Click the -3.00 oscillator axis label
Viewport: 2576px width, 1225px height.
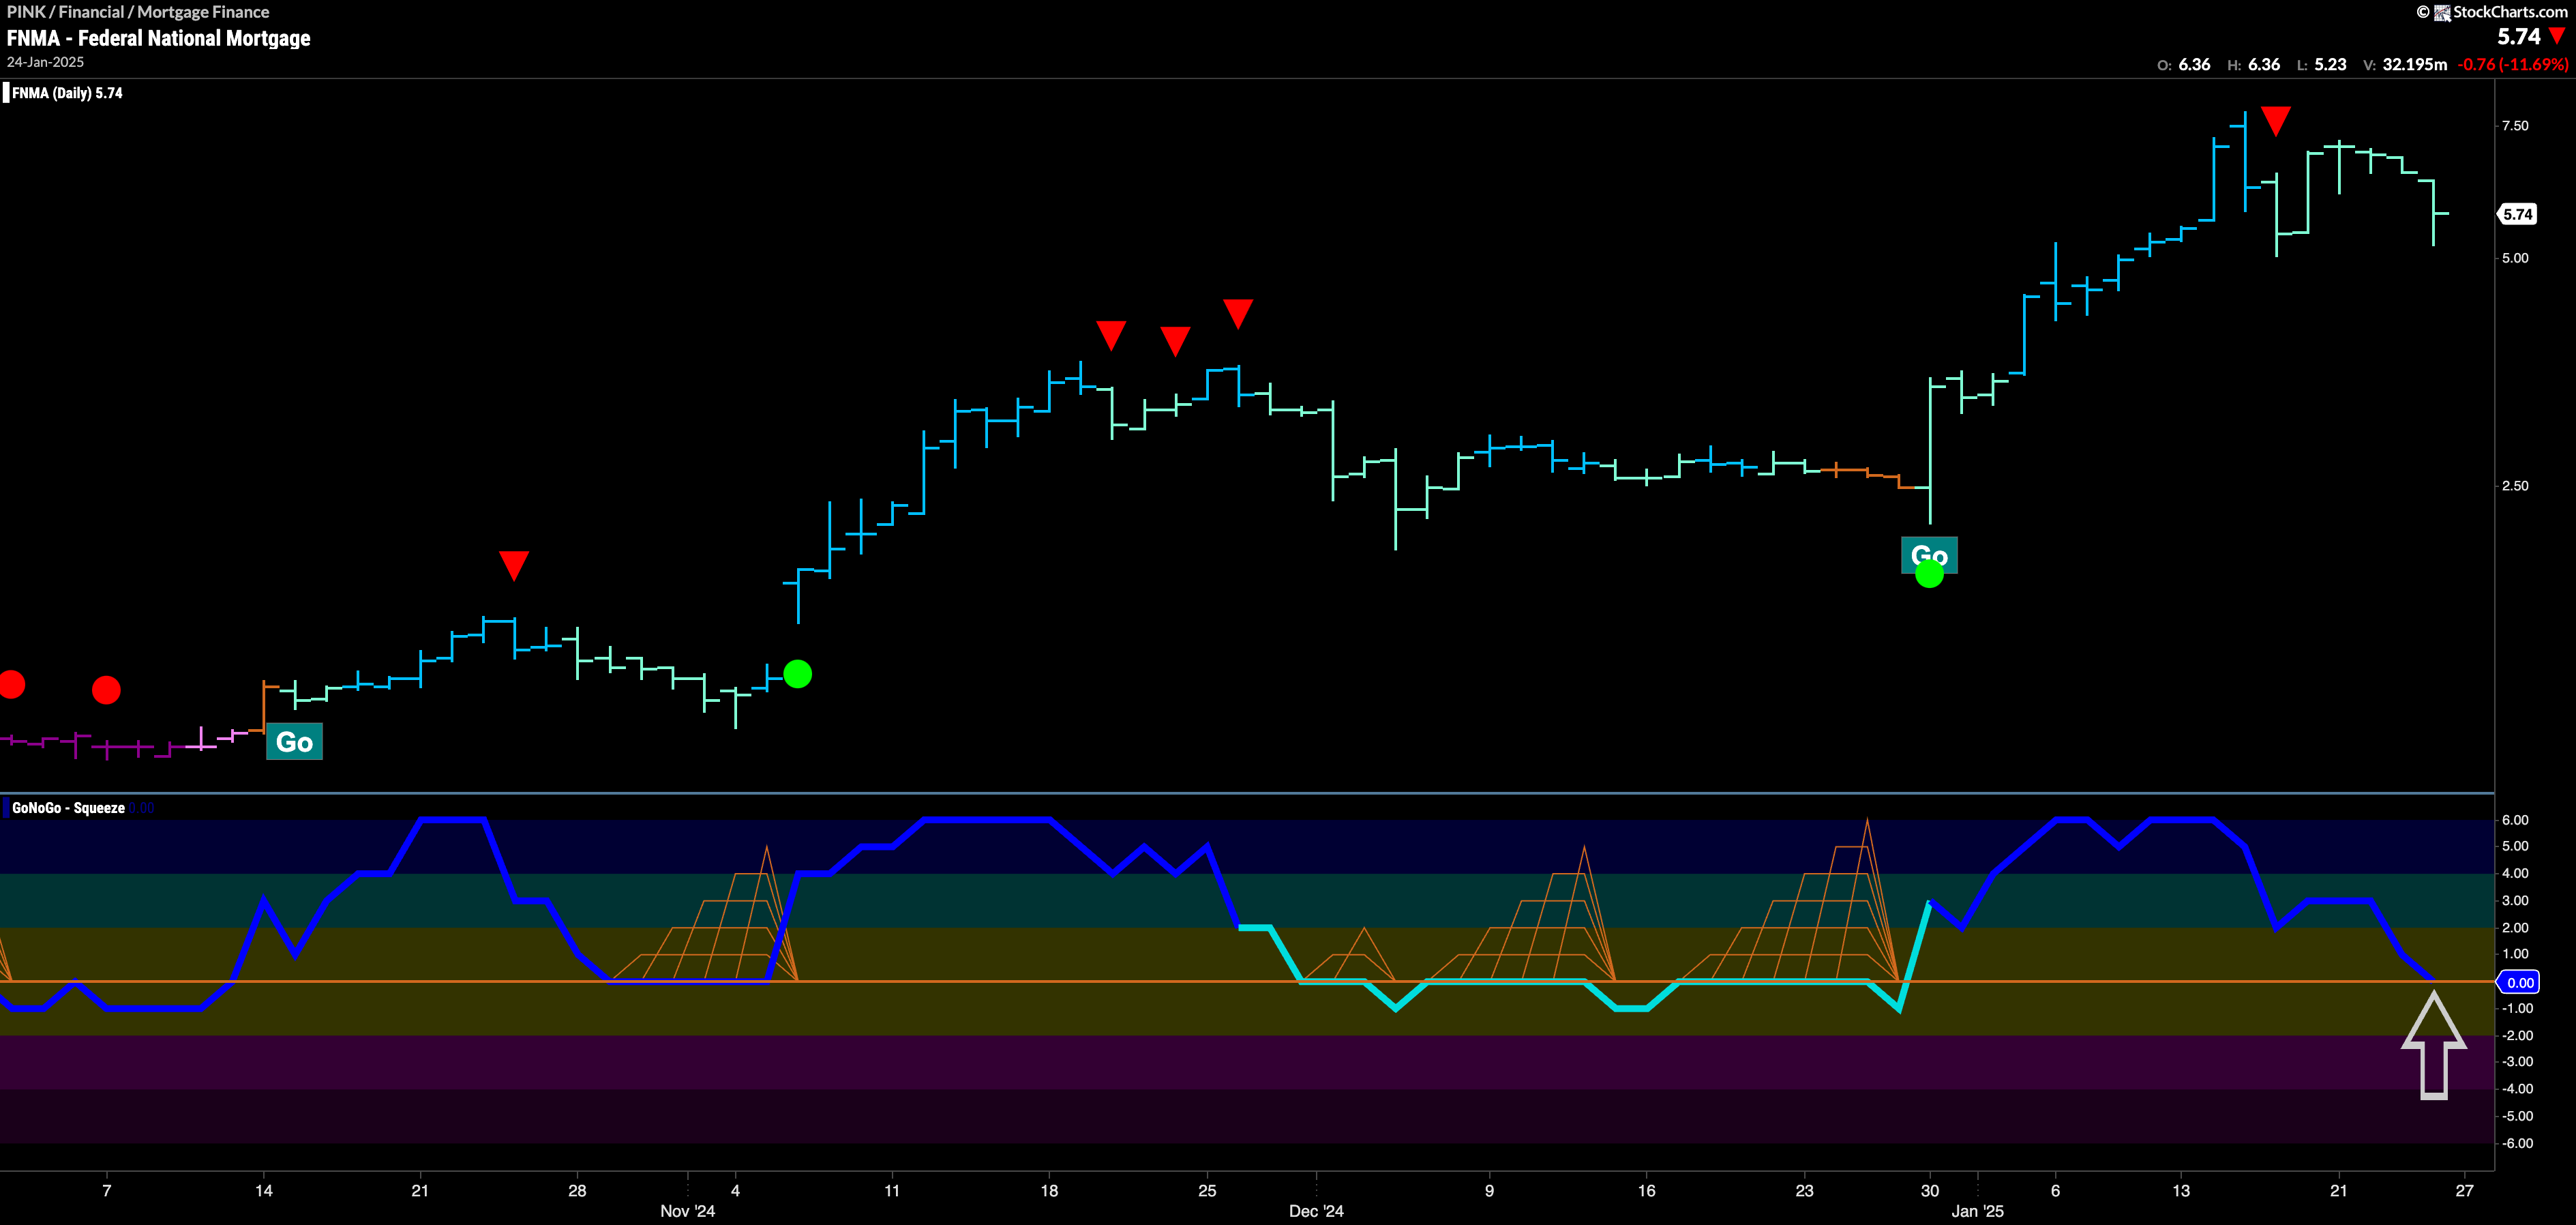click(x=2516, y=1061)
